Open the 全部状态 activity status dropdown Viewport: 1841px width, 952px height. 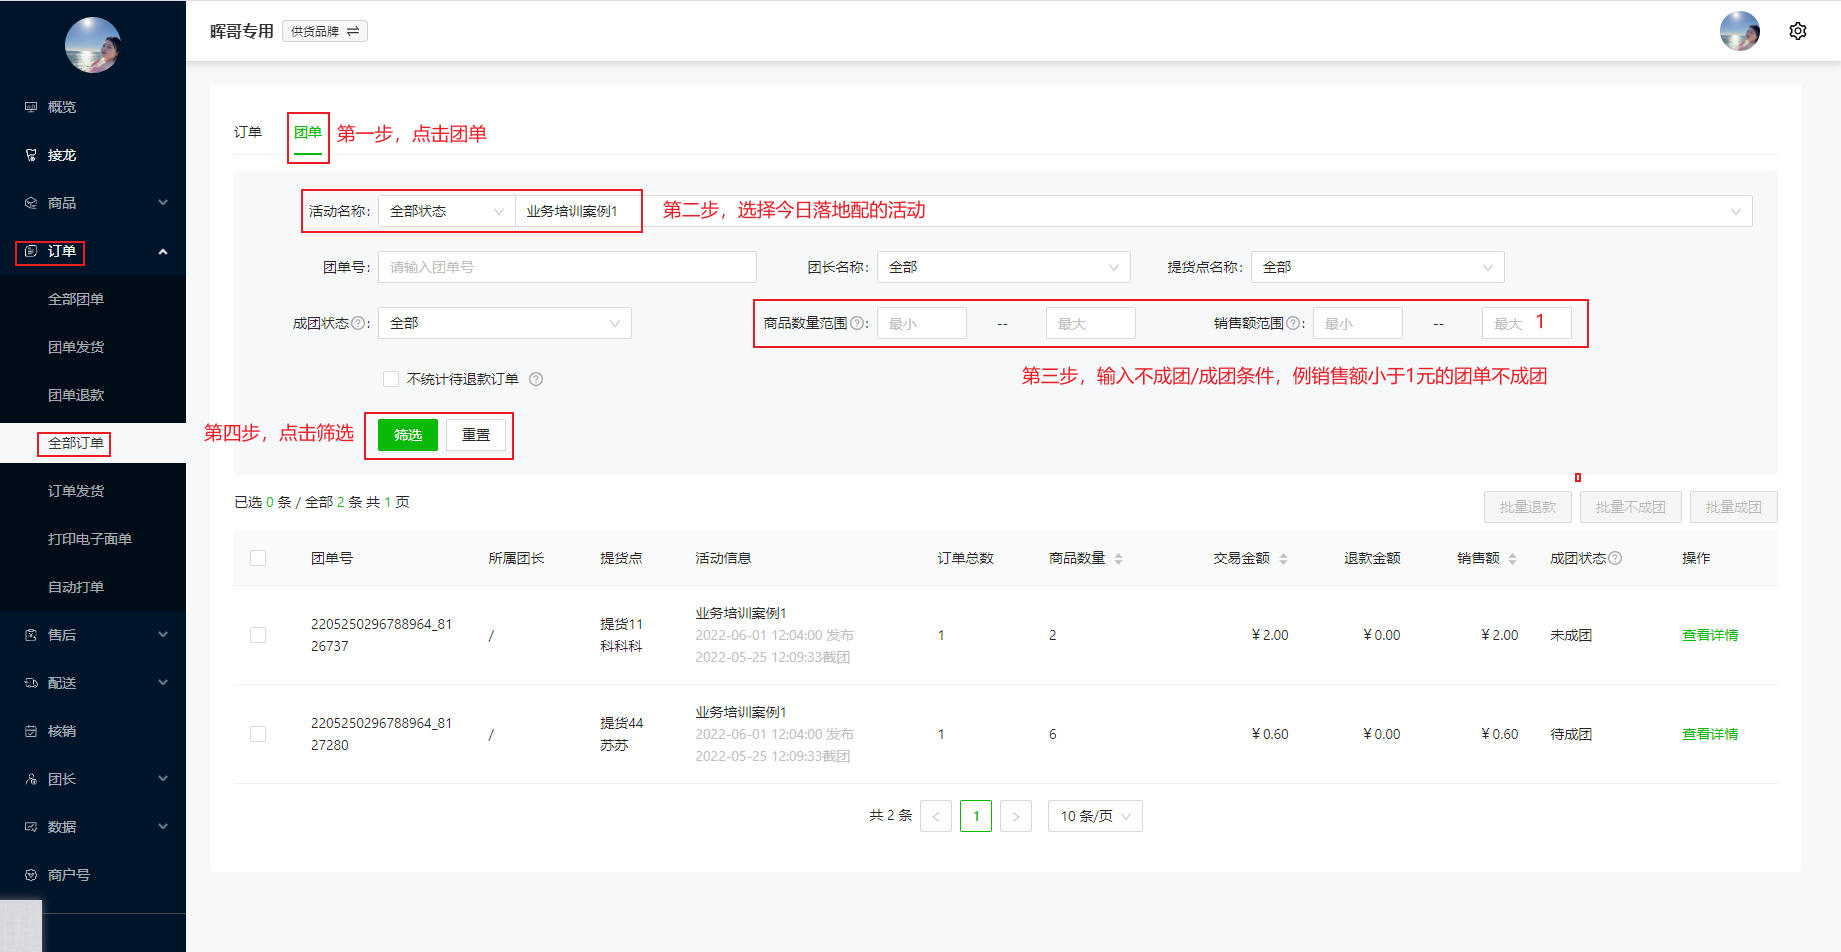coord(446,211)
